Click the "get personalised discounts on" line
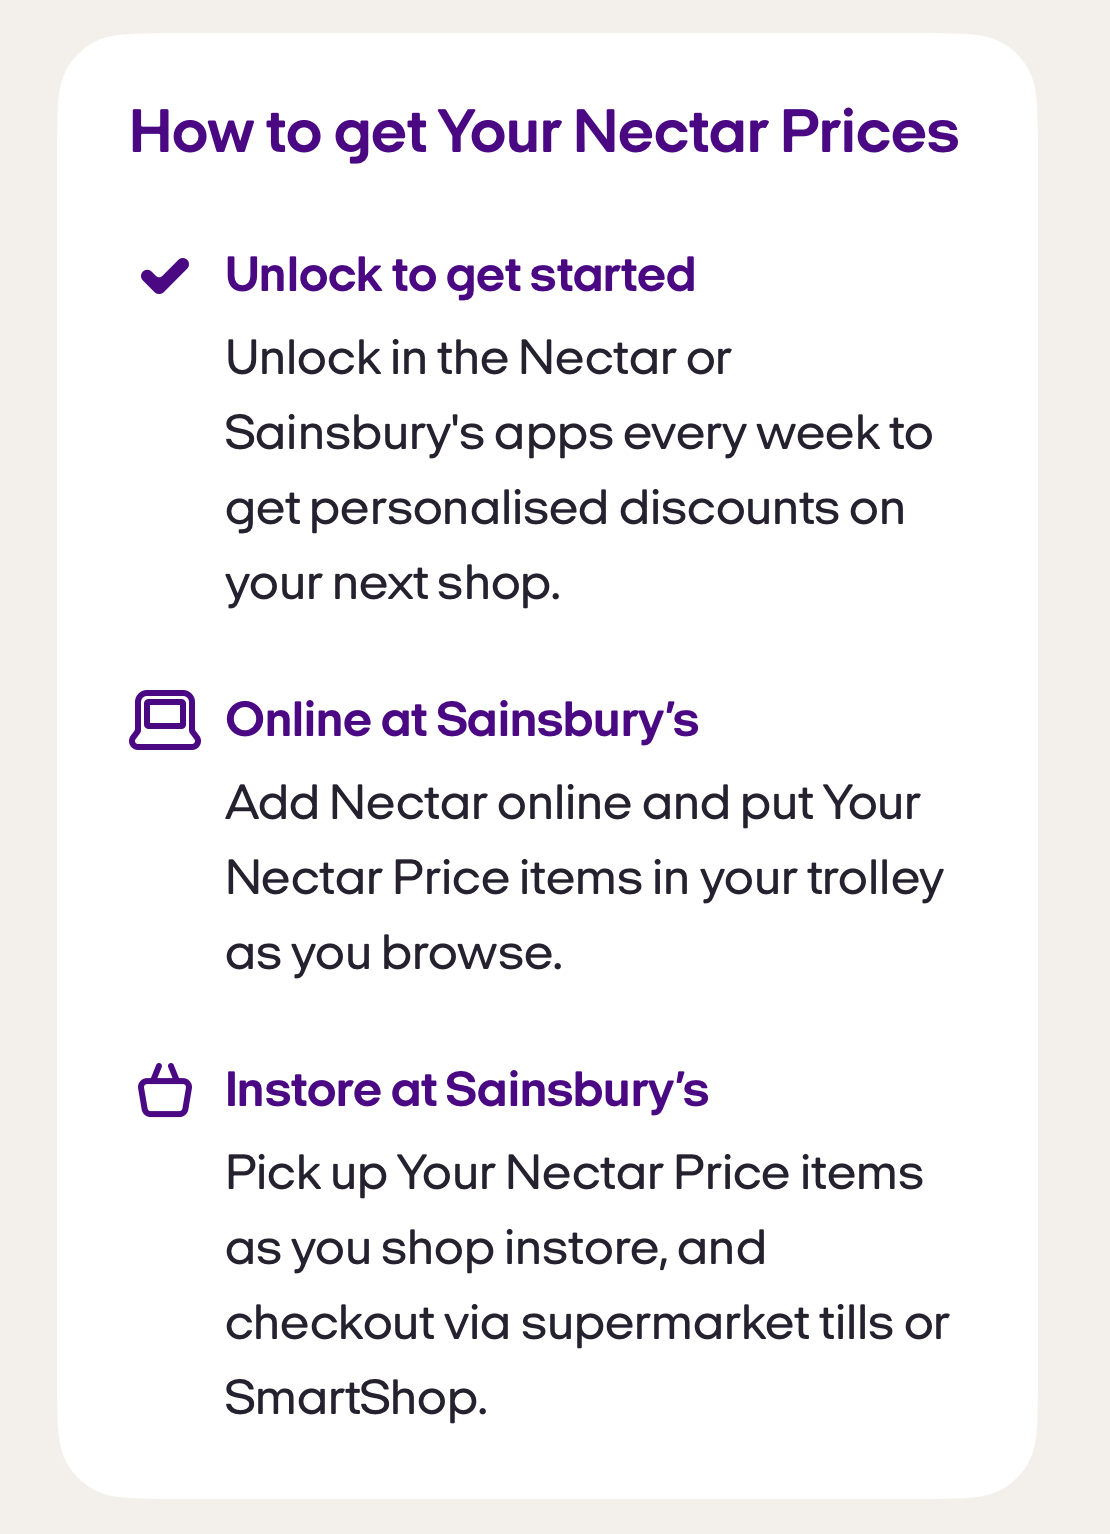 564,508
